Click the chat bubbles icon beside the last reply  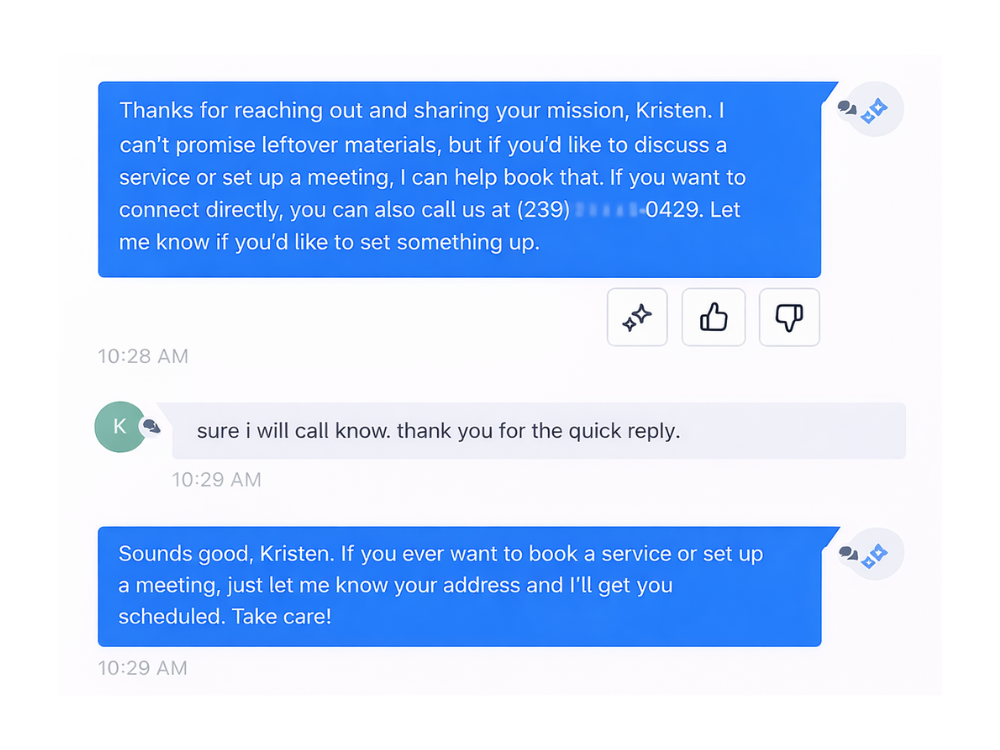(848, 553)
